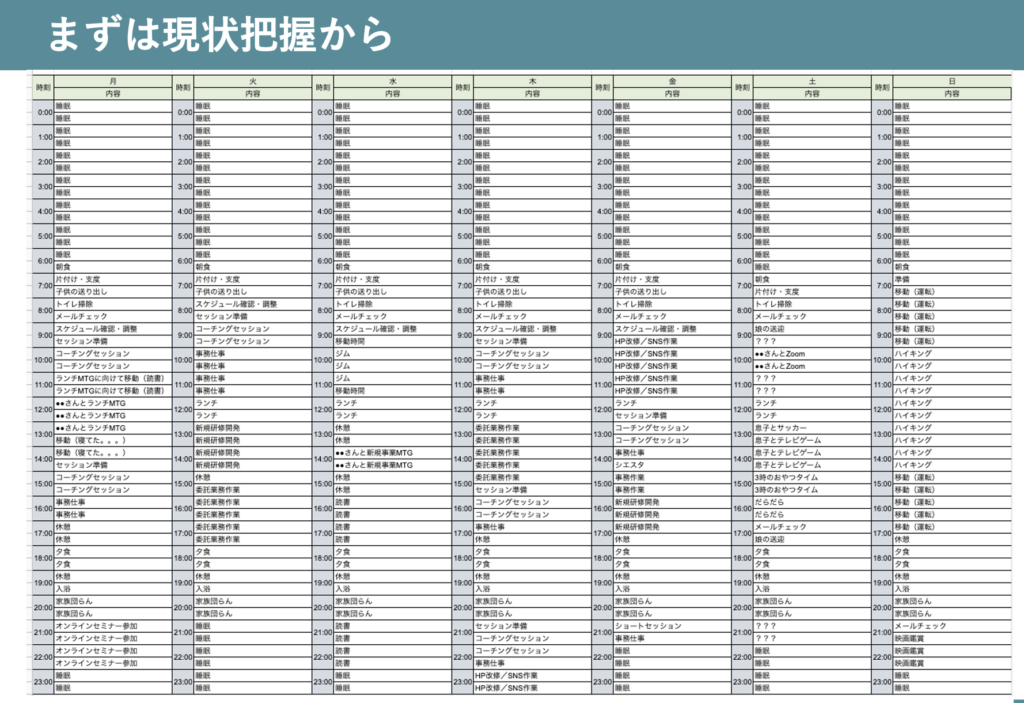The height and width of the screenshot is (703, 1024).
Task: Select the 水 (Wednesday) column header
Action: click(392, 82)
